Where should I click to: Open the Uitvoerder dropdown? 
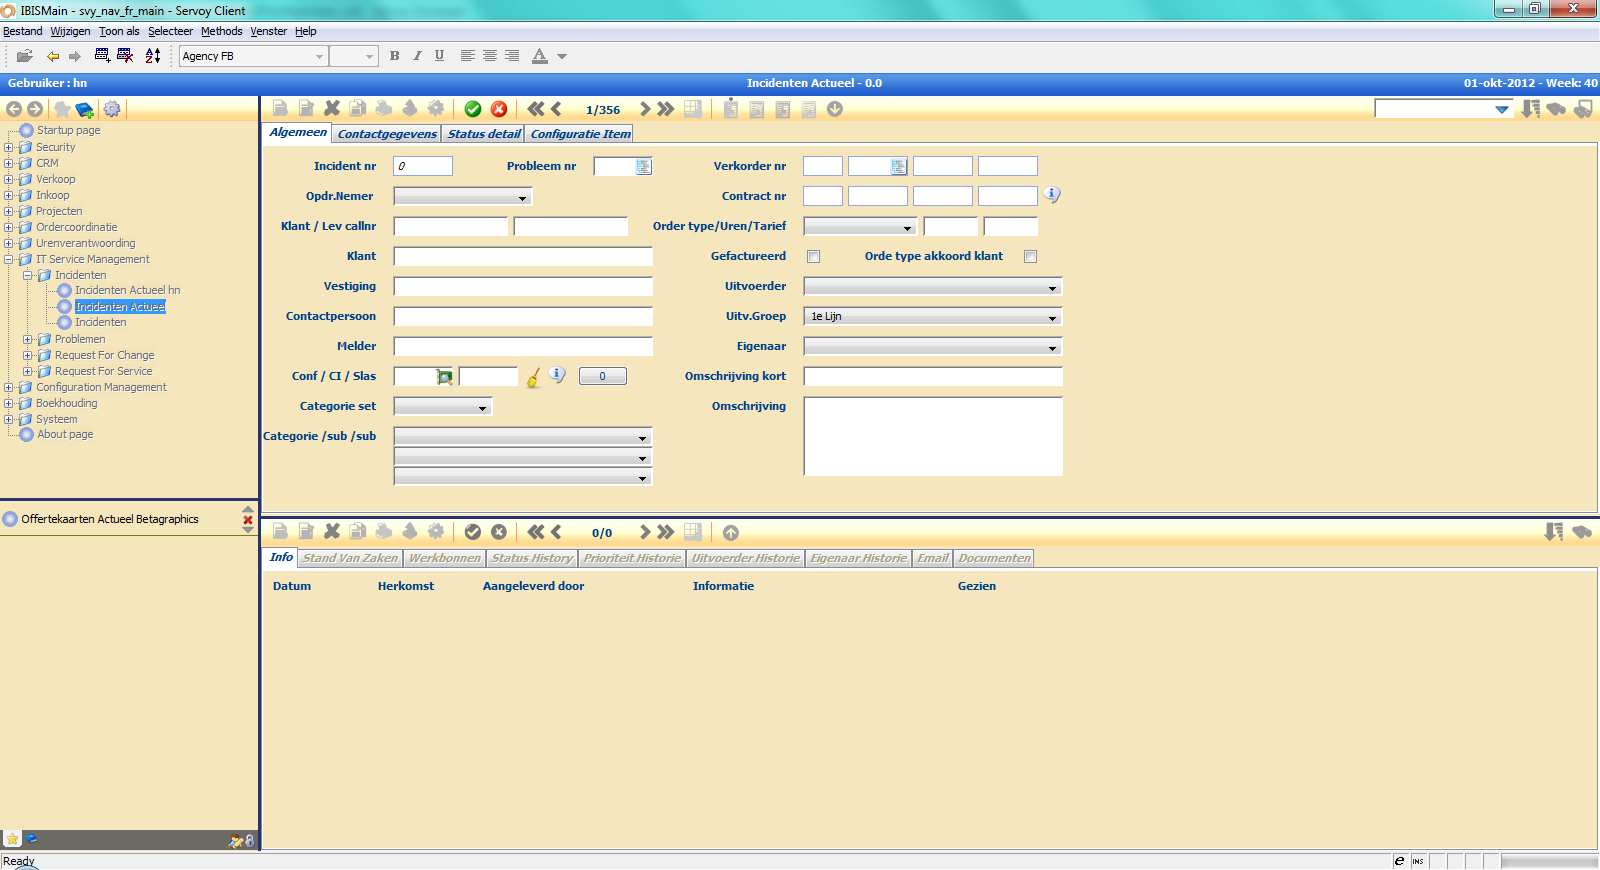click(933, 286)
